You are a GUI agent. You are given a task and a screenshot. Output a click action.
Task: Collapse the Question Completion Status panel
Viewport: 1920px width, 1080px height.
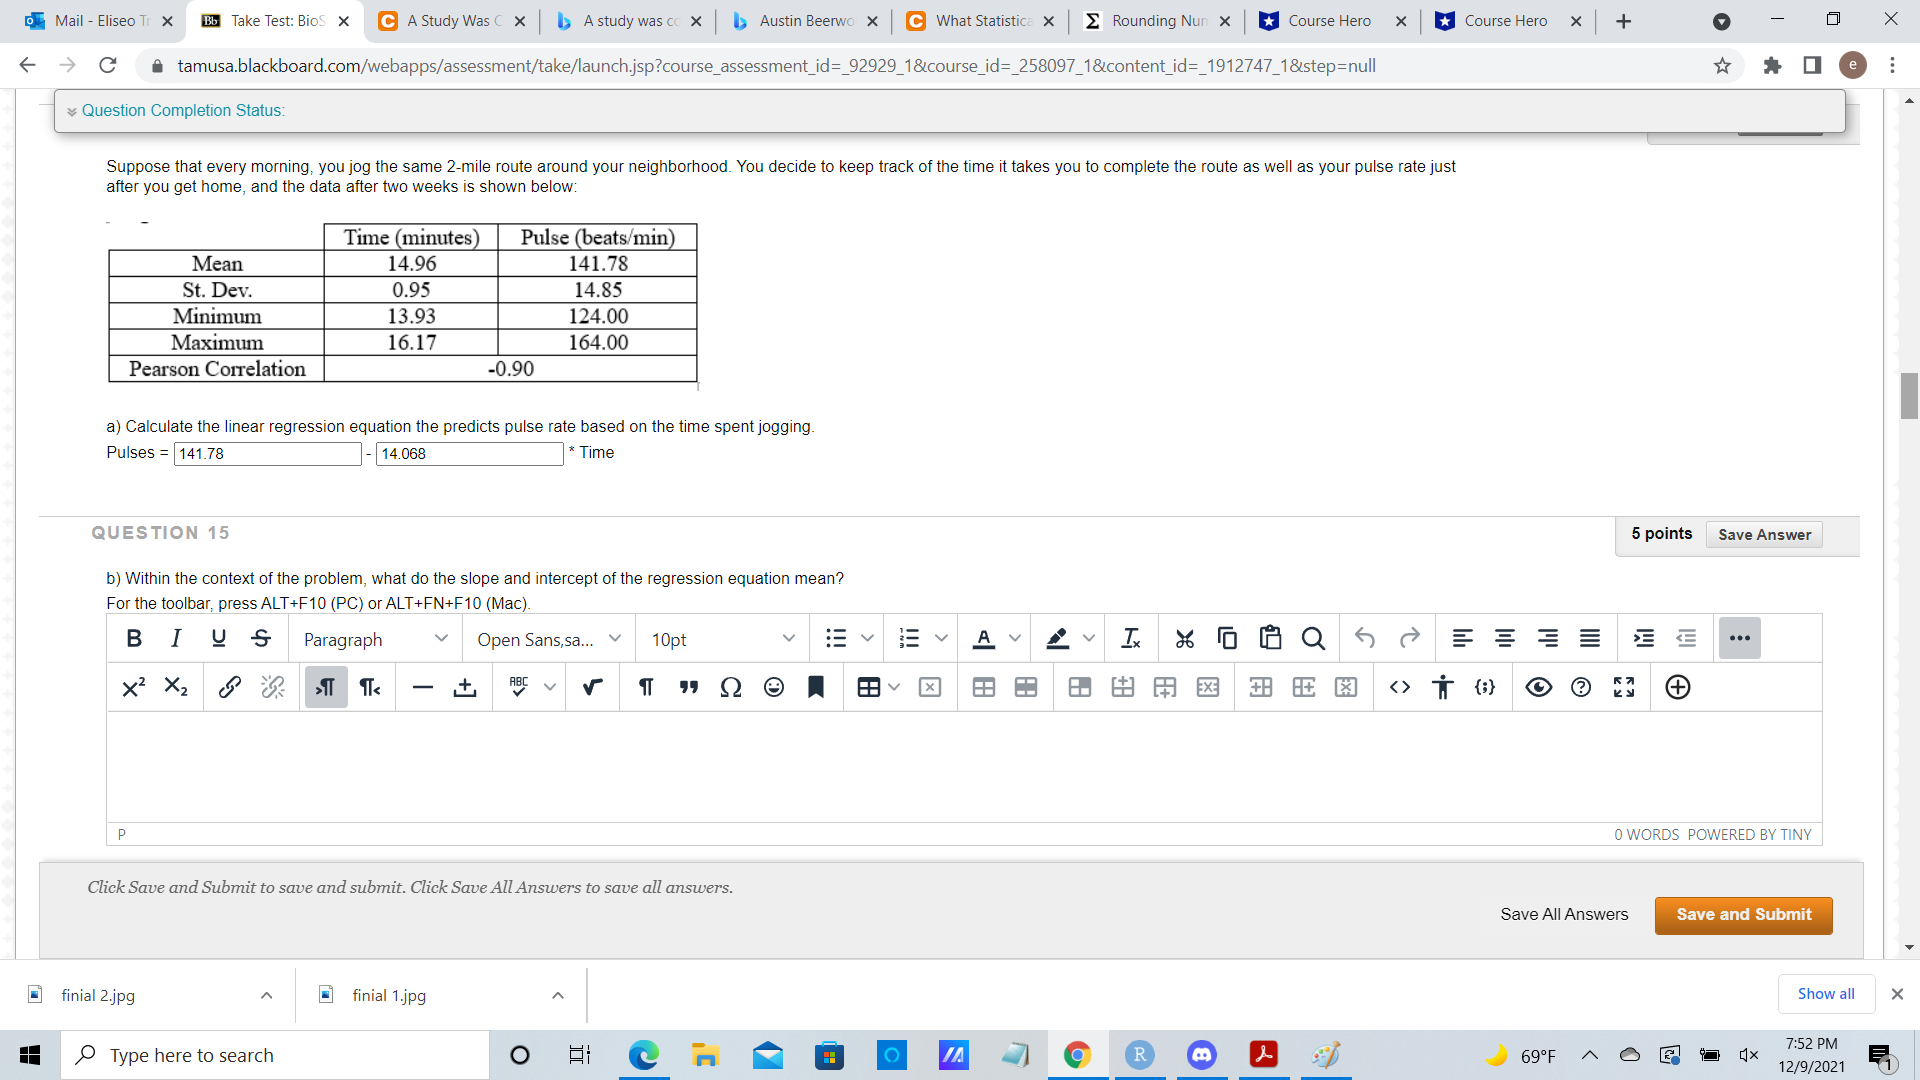point(70,110)
